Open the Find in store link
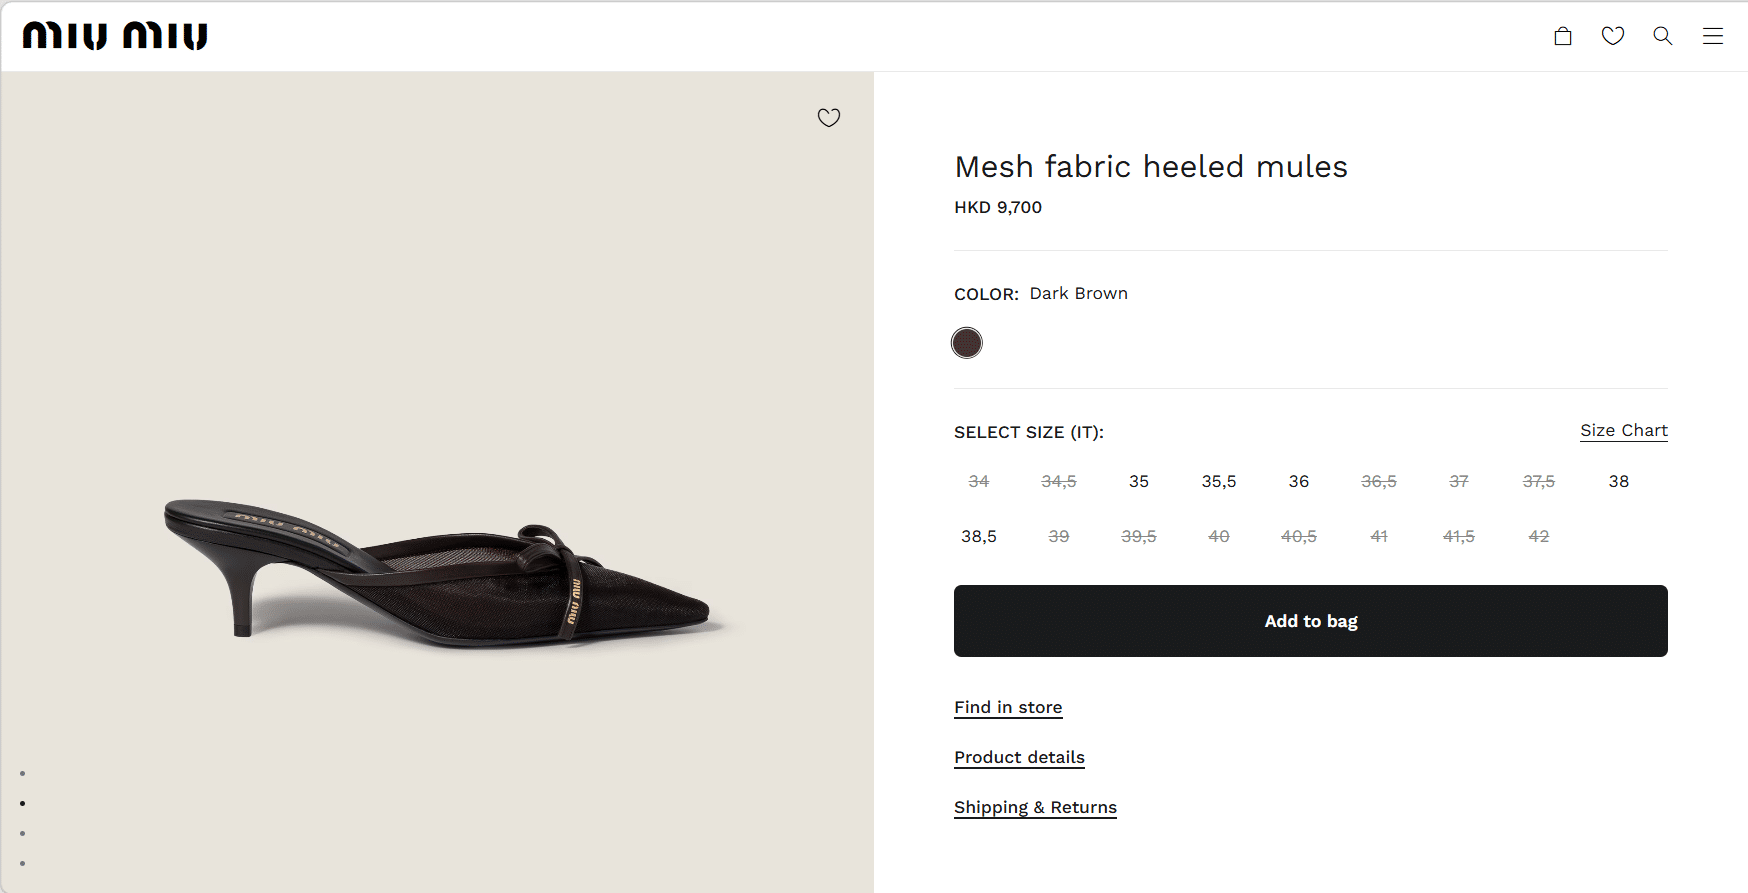 [x=1008, y=707]
